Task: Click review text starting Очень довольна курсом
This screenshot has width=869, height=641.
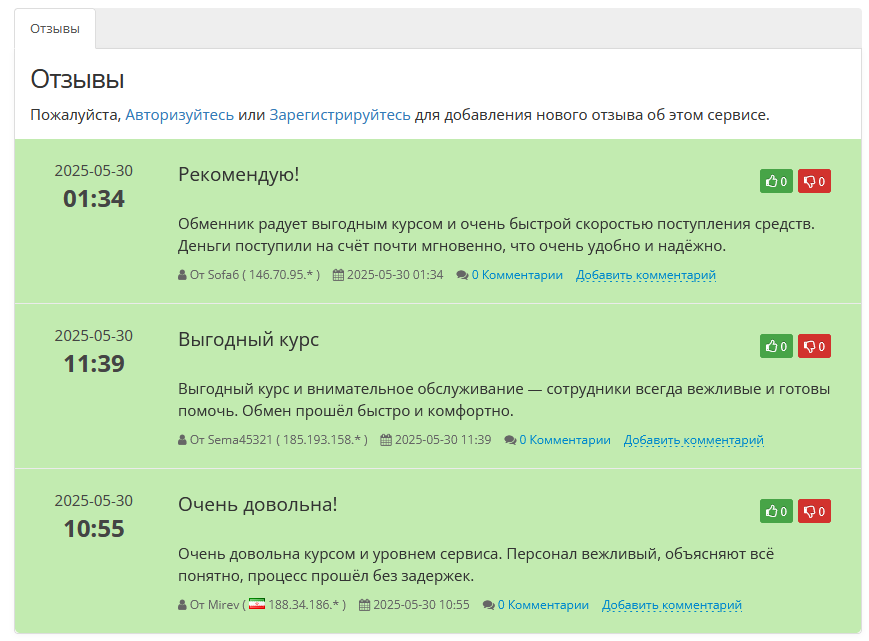Action: [x=476, y=565]
